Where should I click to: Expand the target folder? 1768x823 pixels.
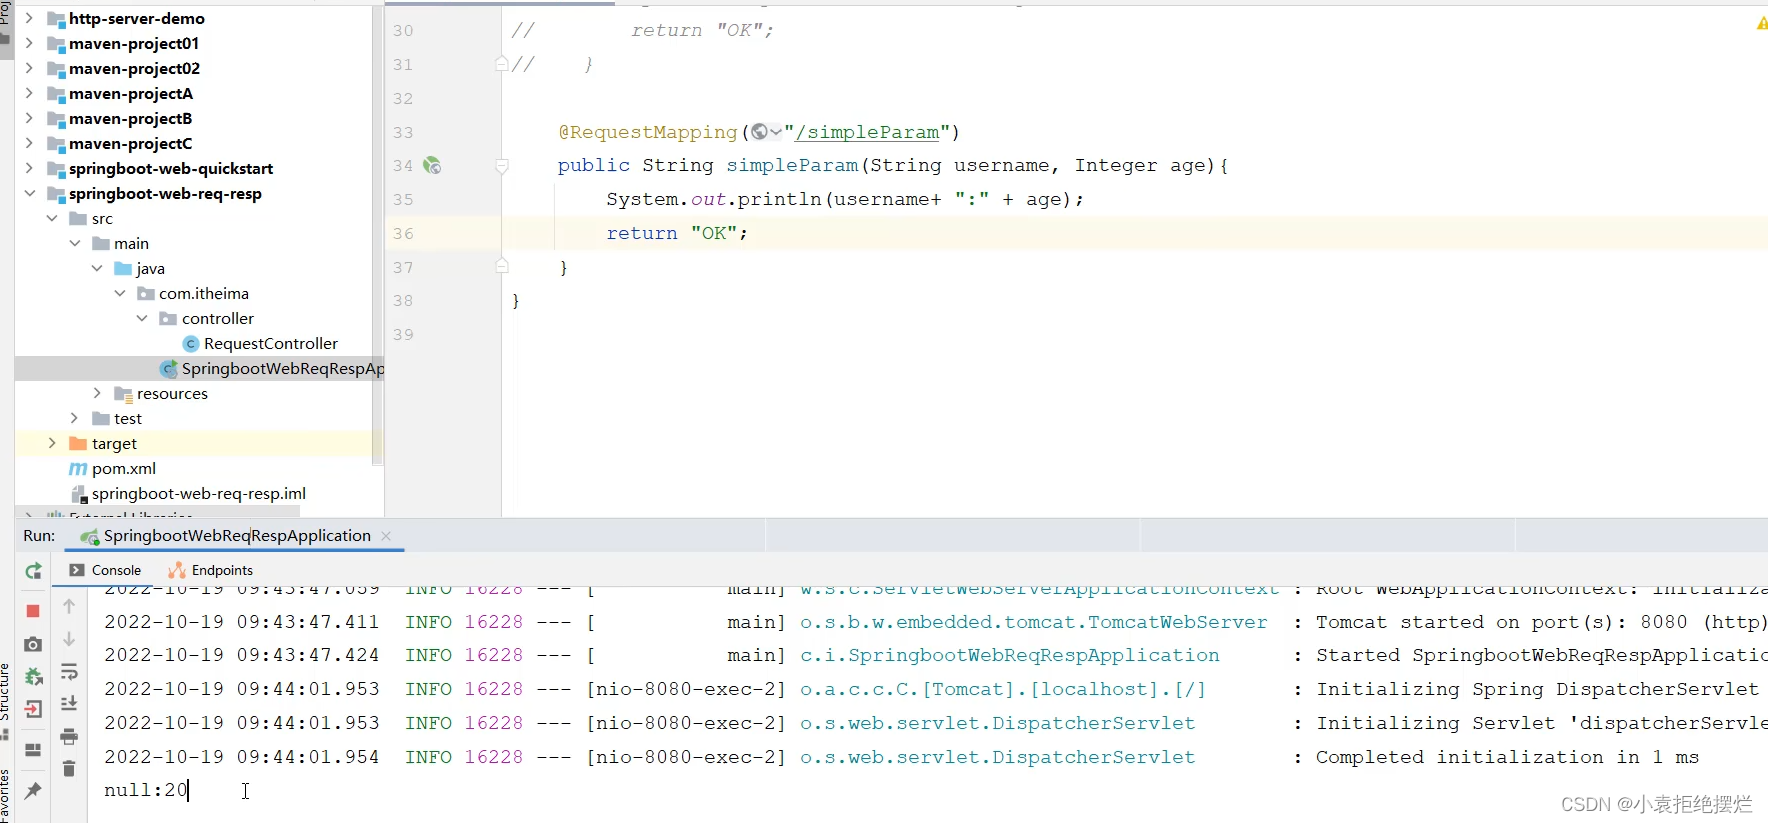(x=52, y=443)
